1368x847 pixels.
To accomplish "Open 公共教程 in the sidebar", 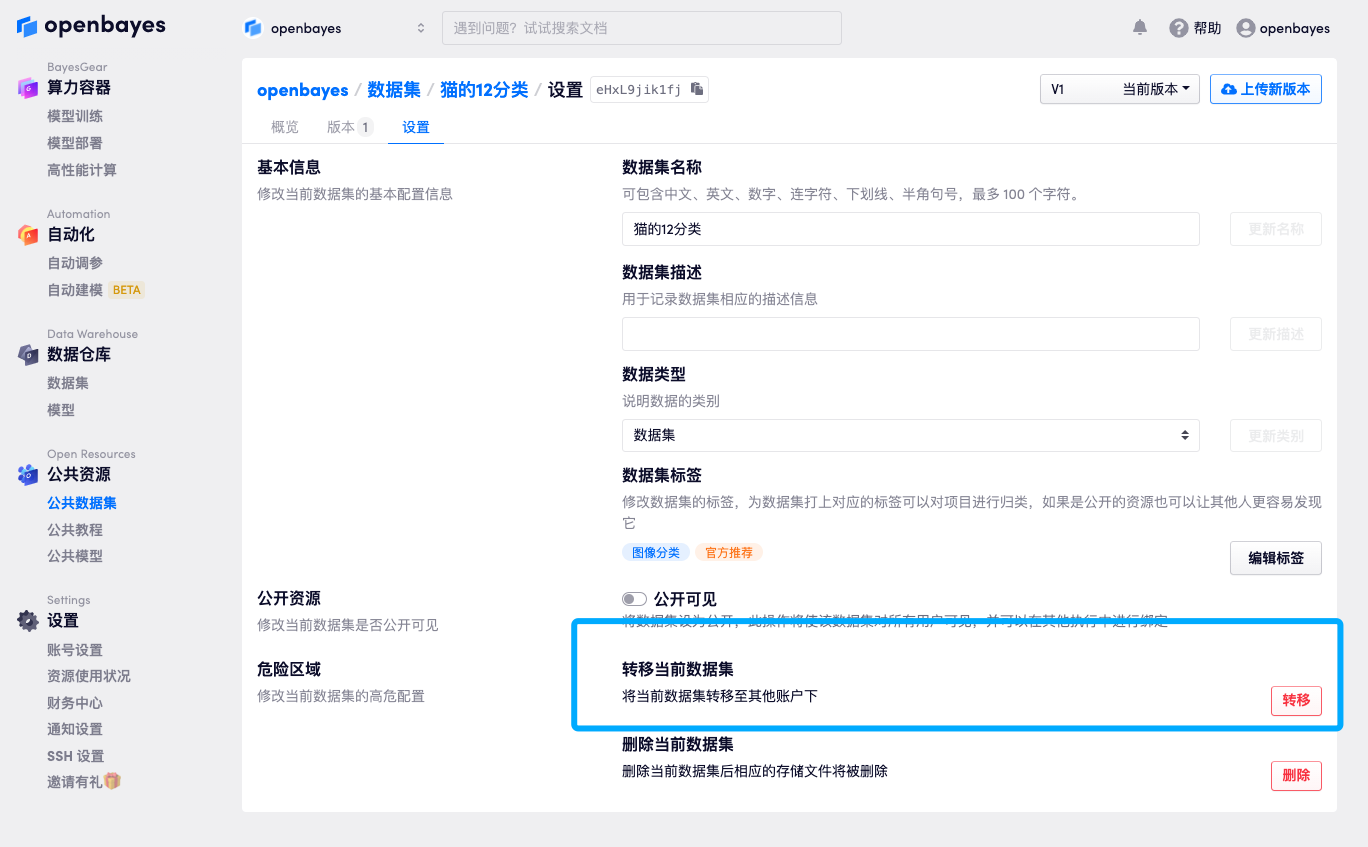I will (75, 530).
